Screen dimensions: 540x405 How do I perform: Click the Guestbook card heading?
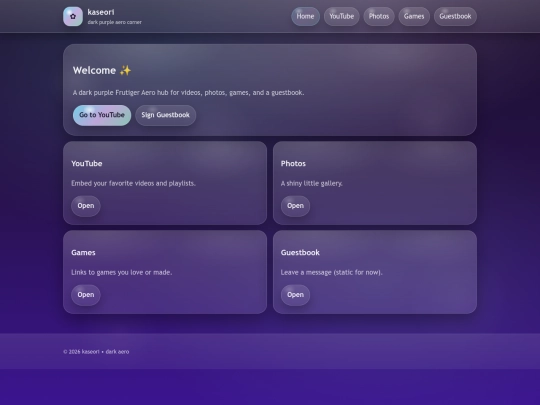pyautogui.click(x=300, y=253)
